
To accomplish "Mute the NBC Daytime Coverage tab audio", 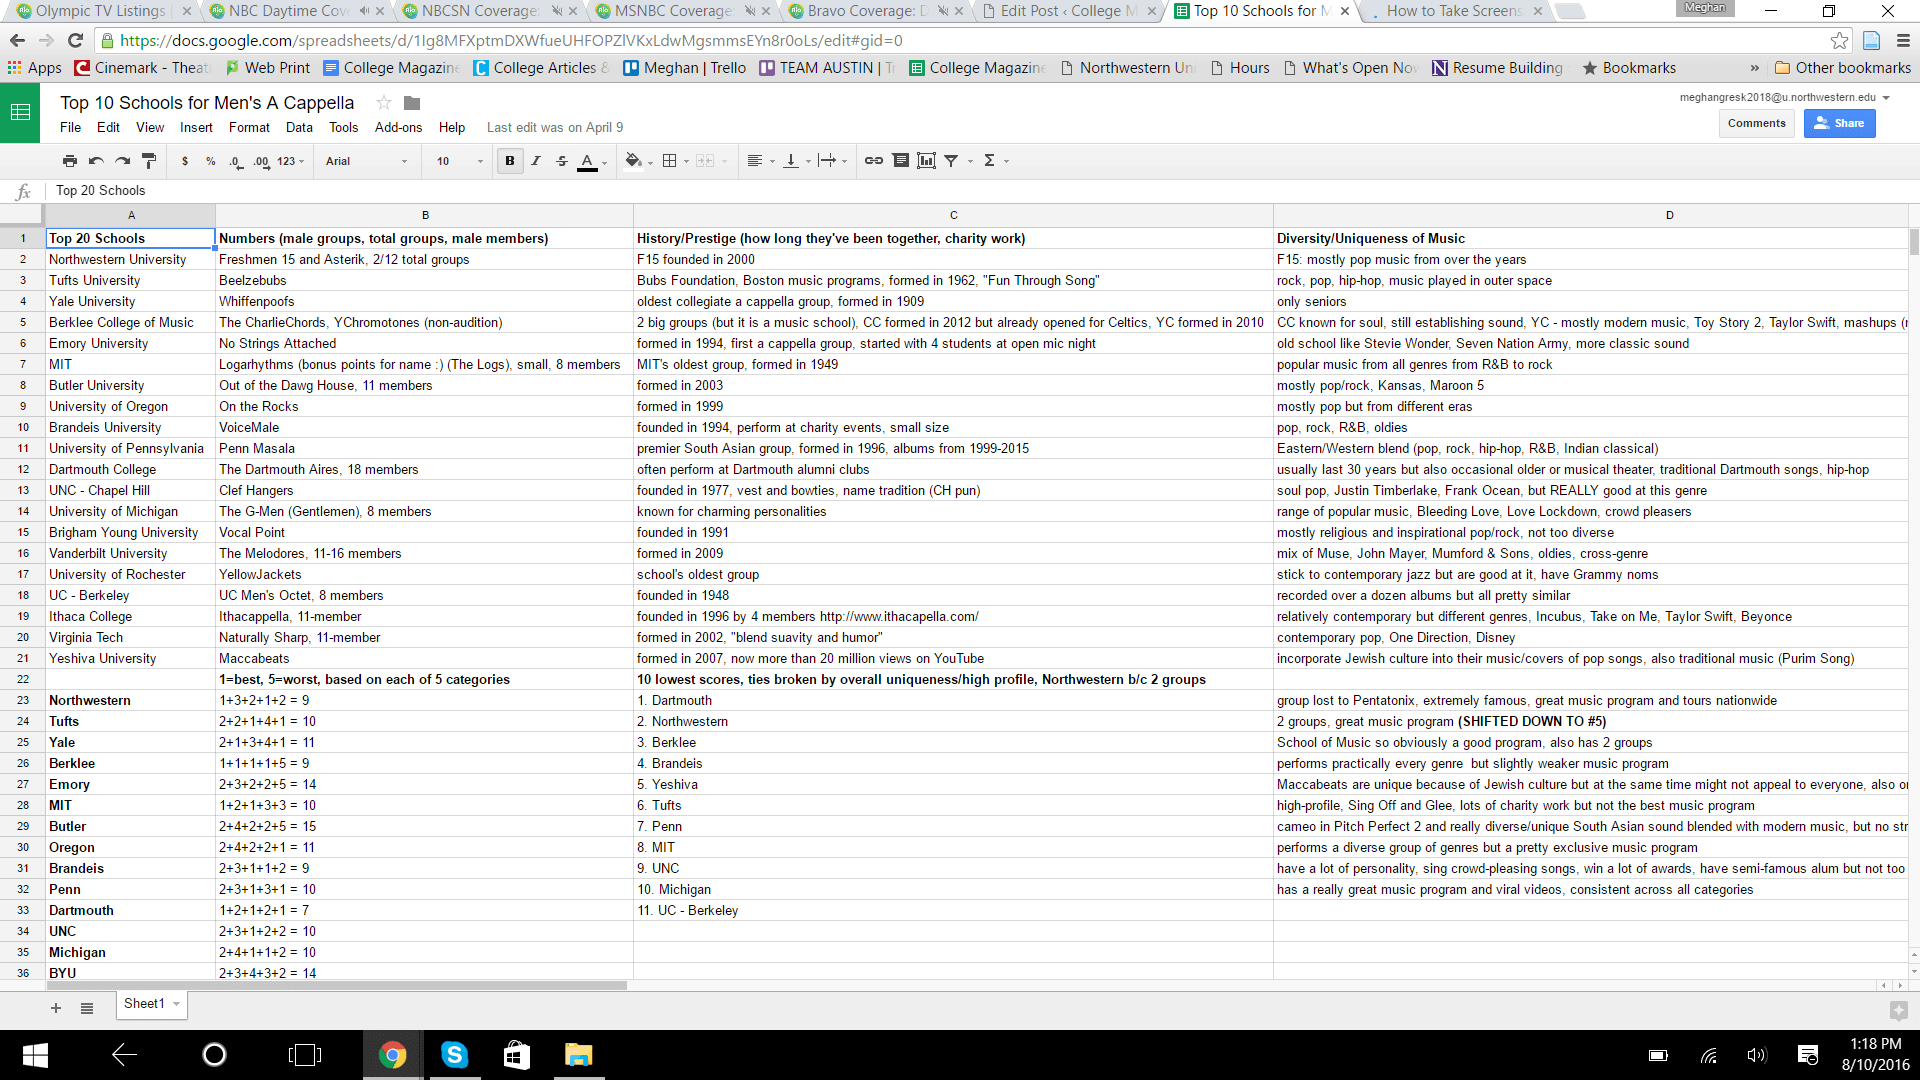I will 364,11.
